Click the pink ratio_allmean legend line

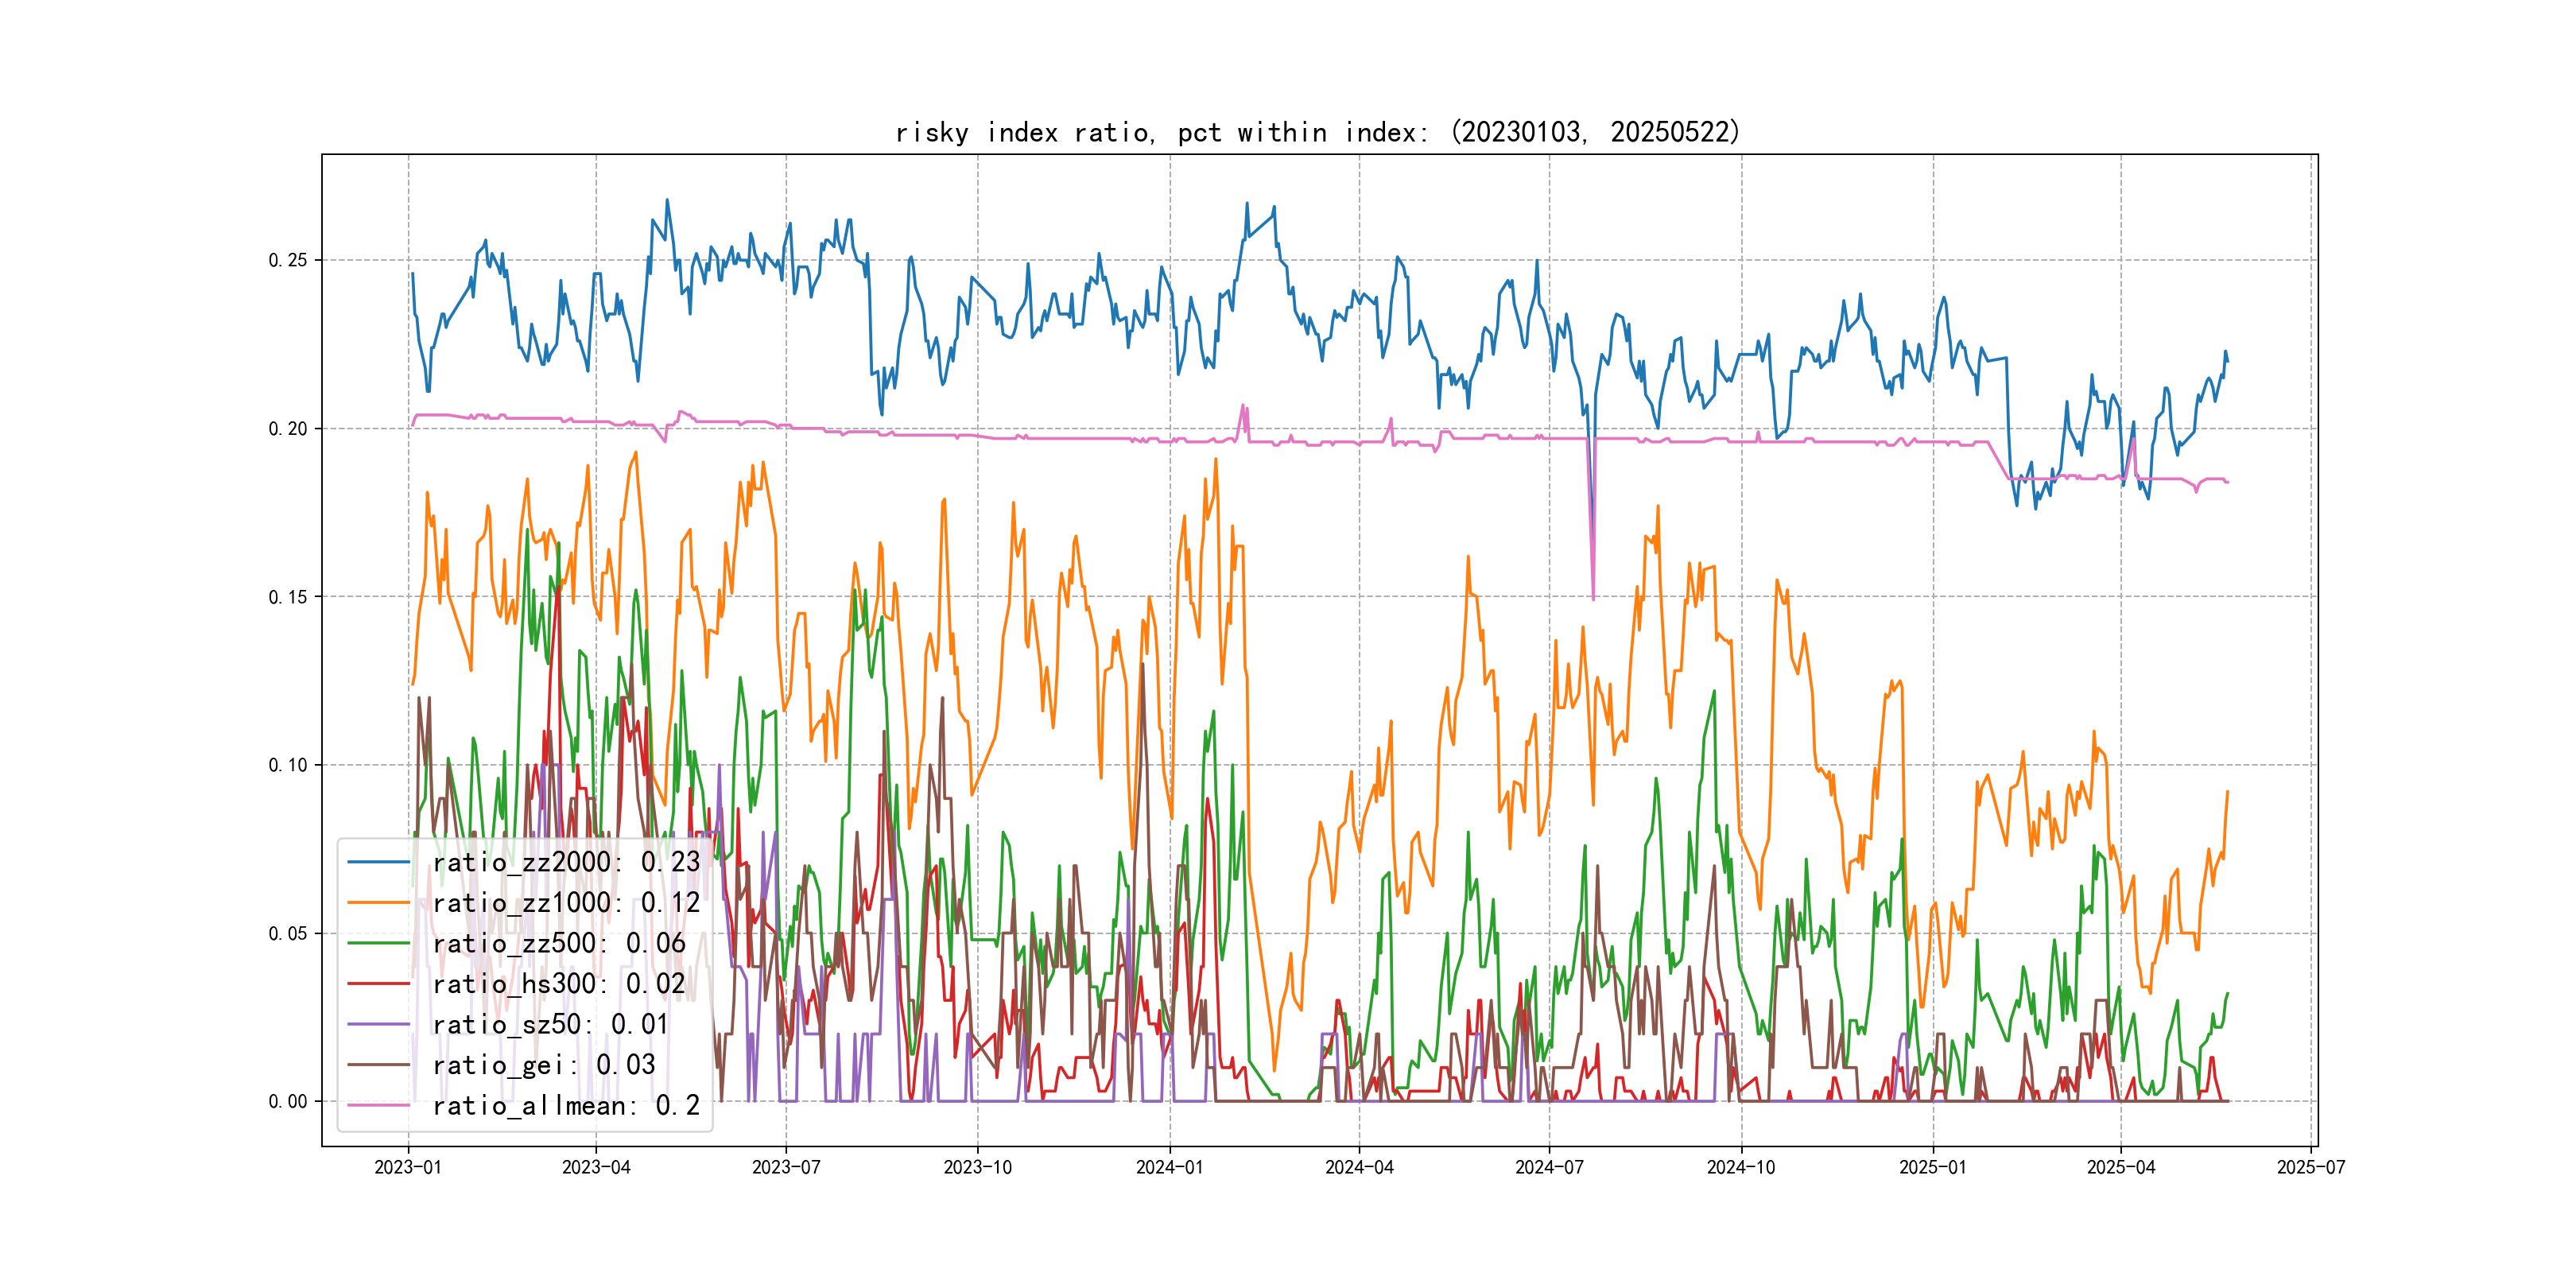pos(378,1105)
